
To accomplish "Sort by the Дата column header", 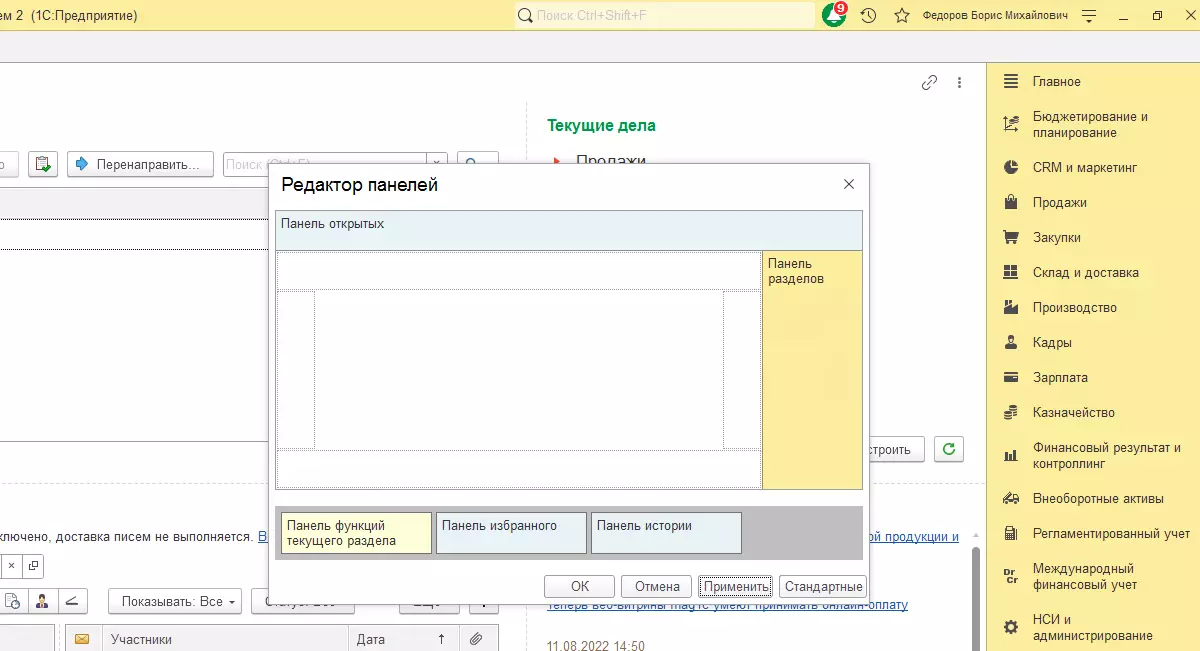I will 403,639.
